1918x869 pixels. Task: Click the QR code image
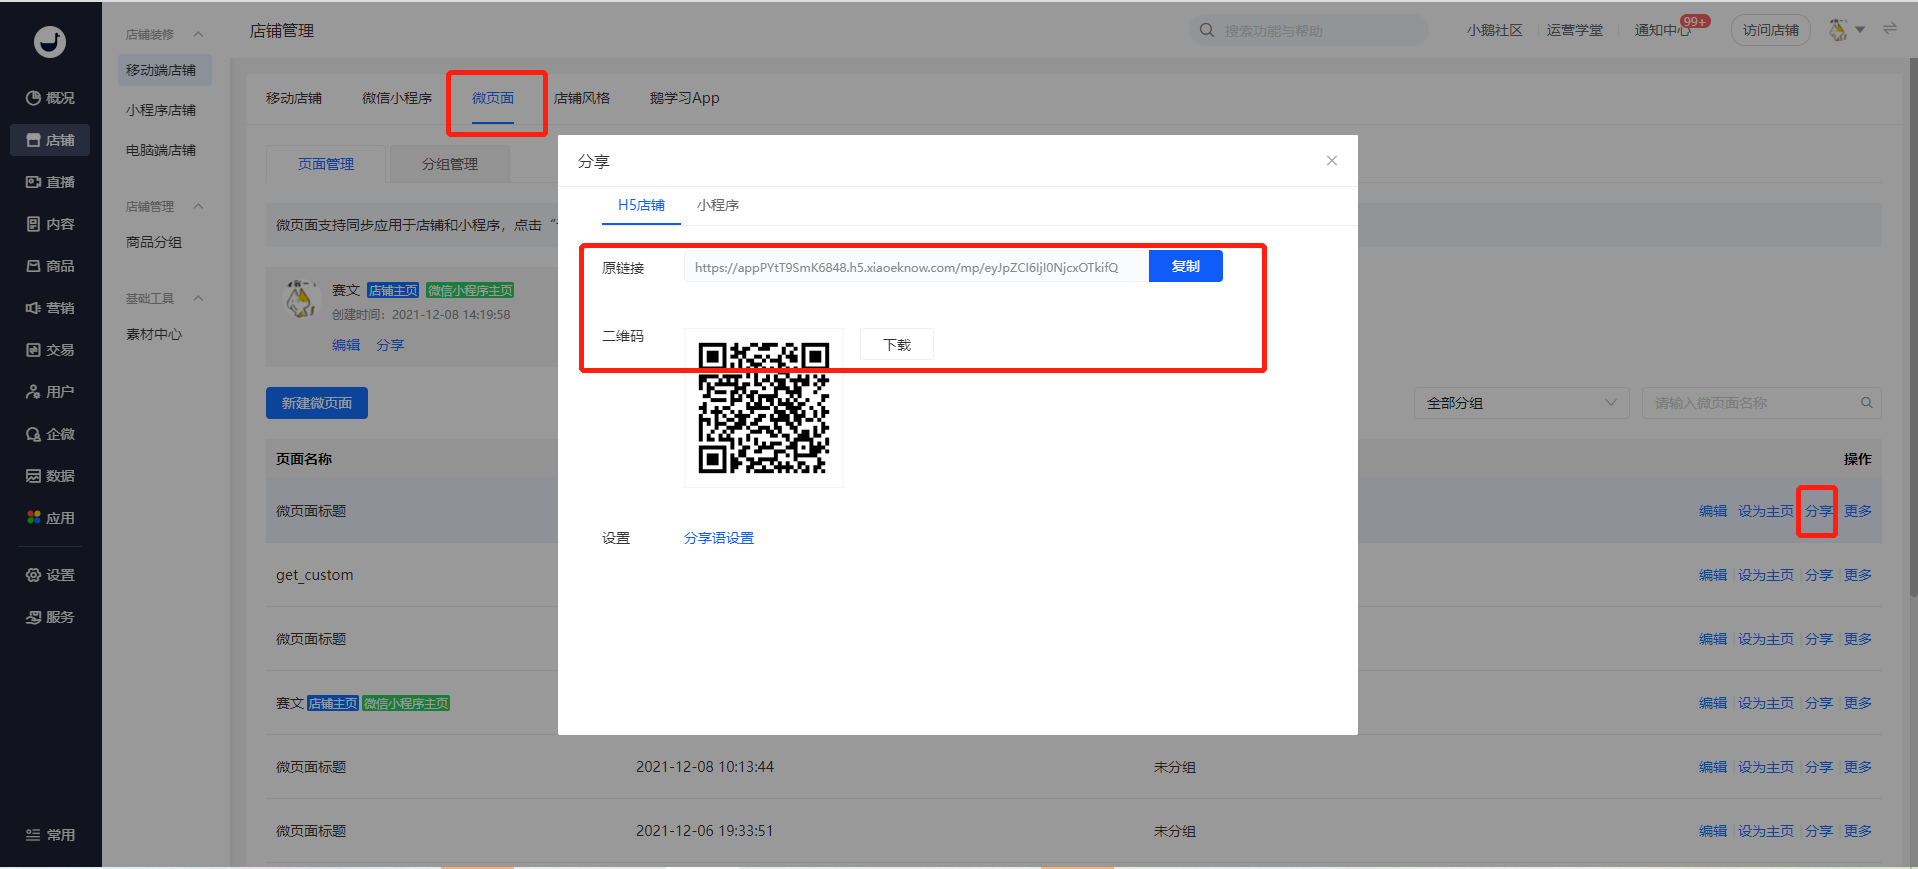[764, 408]
